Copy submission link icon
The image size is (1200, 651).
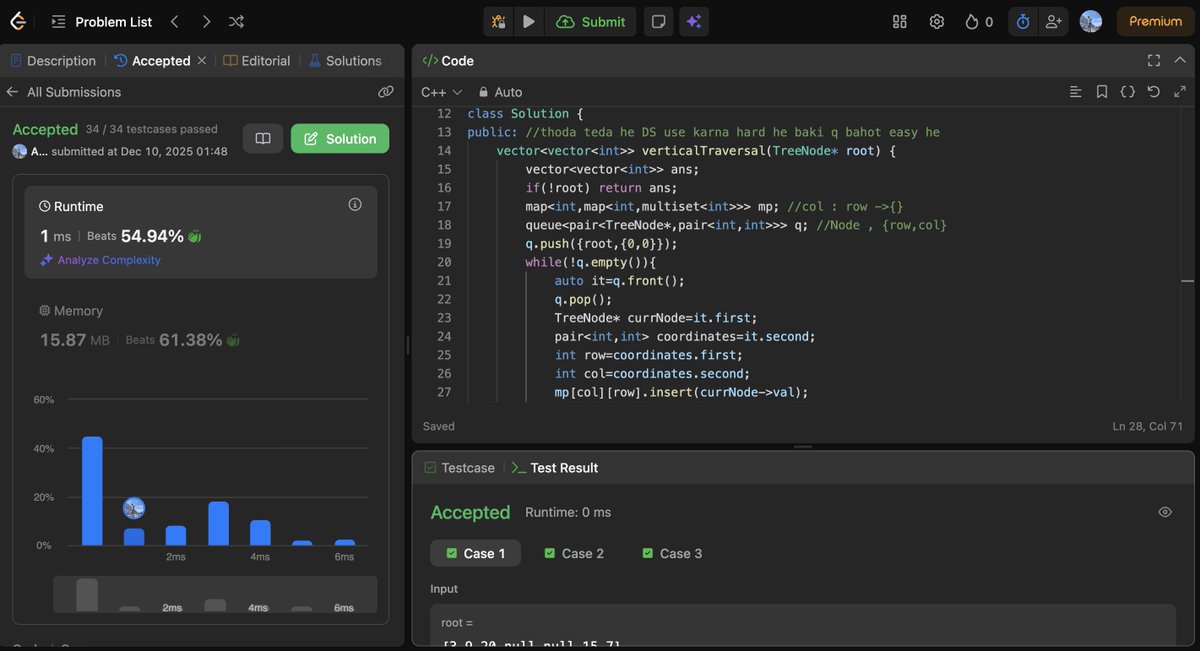click(385, 92)
